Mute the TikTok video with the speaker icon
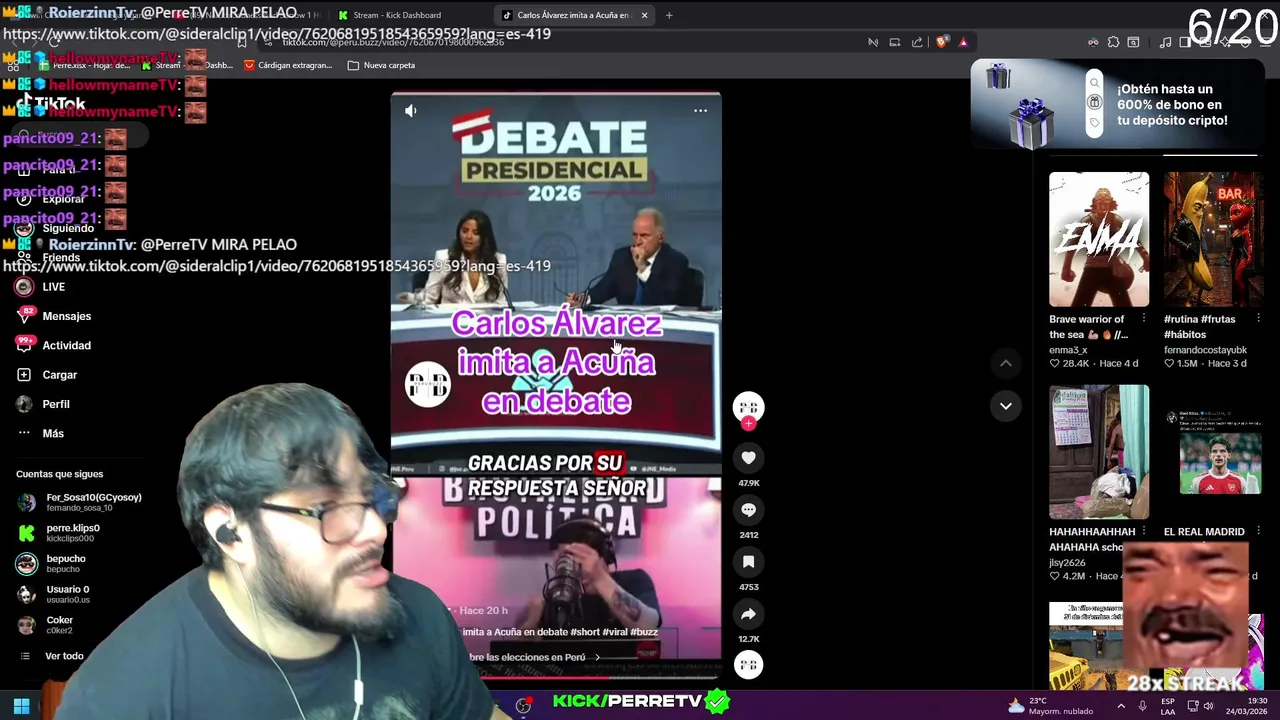 click(410, 111)
